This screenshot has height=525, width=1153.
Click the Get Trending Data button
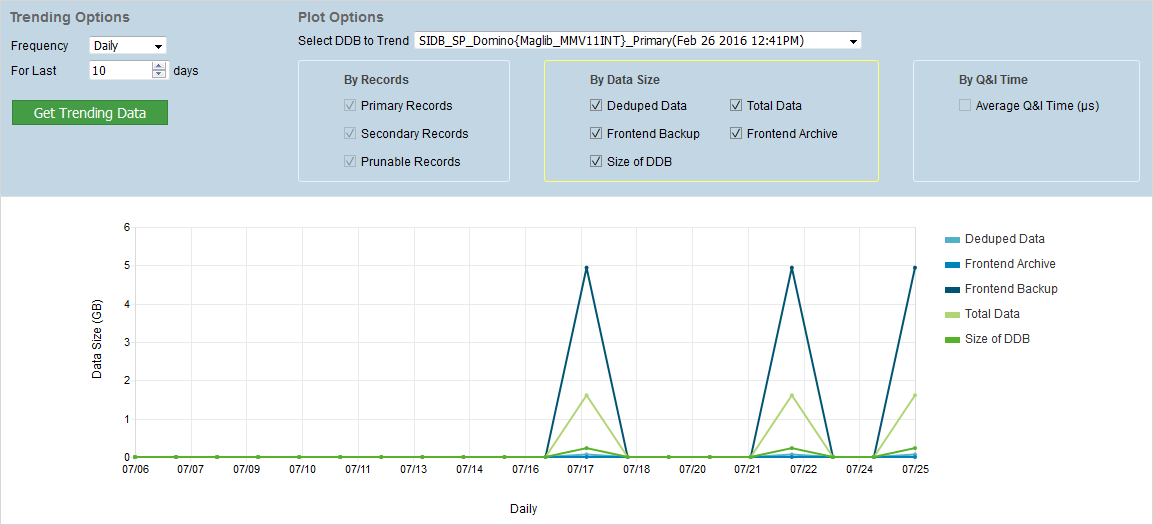point(90,113)
